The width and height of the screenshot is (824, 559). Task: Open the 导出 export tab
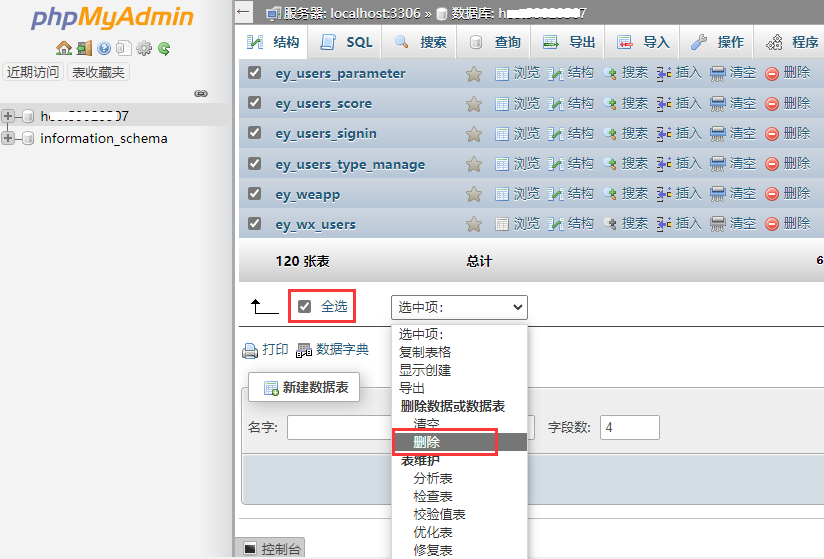(x=569, y=42)
